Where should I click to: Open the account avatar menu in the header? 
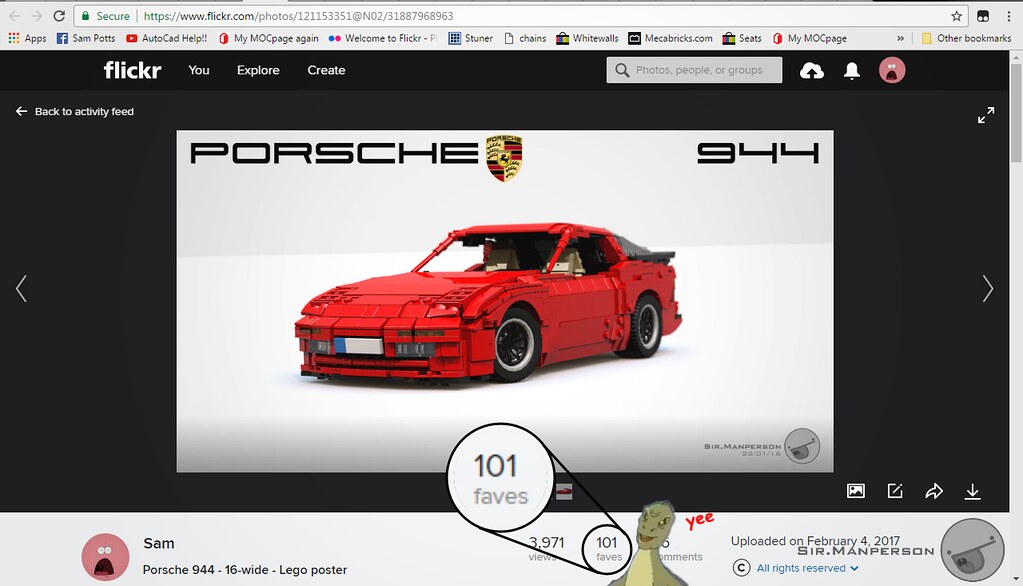point(892,70)
